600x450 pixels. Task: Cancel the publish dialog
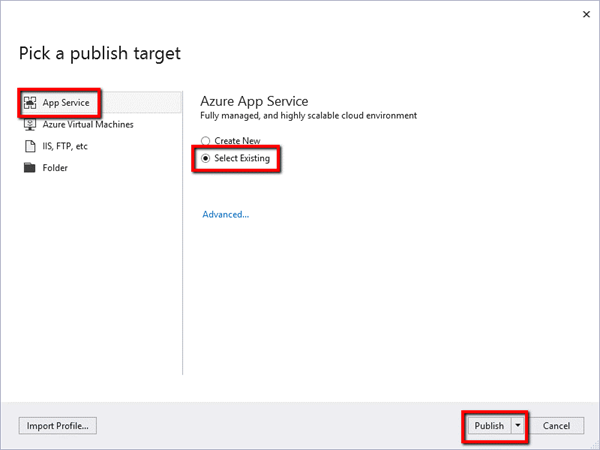tap(556, 426)
